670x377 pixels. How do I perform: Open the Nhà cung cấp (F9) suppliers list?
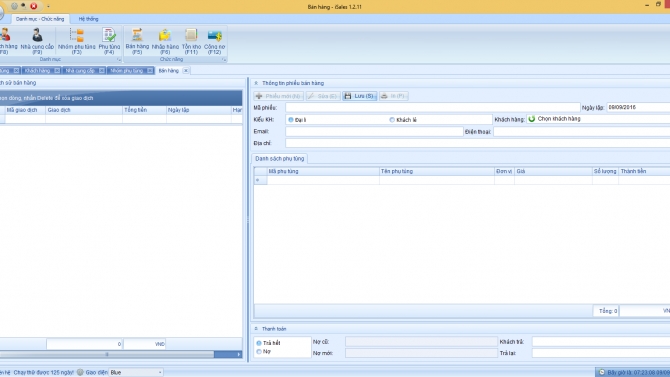pos(37,41)
